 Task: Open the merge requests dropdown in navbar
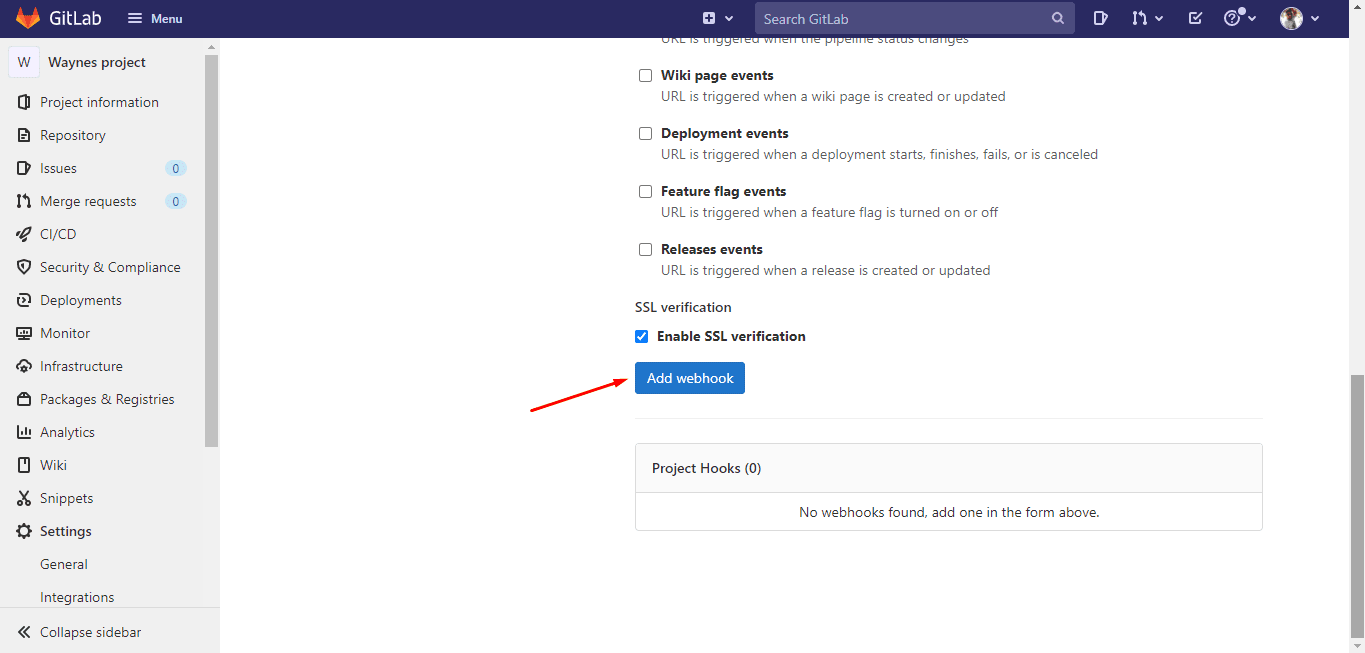(x=1147, y=18)
